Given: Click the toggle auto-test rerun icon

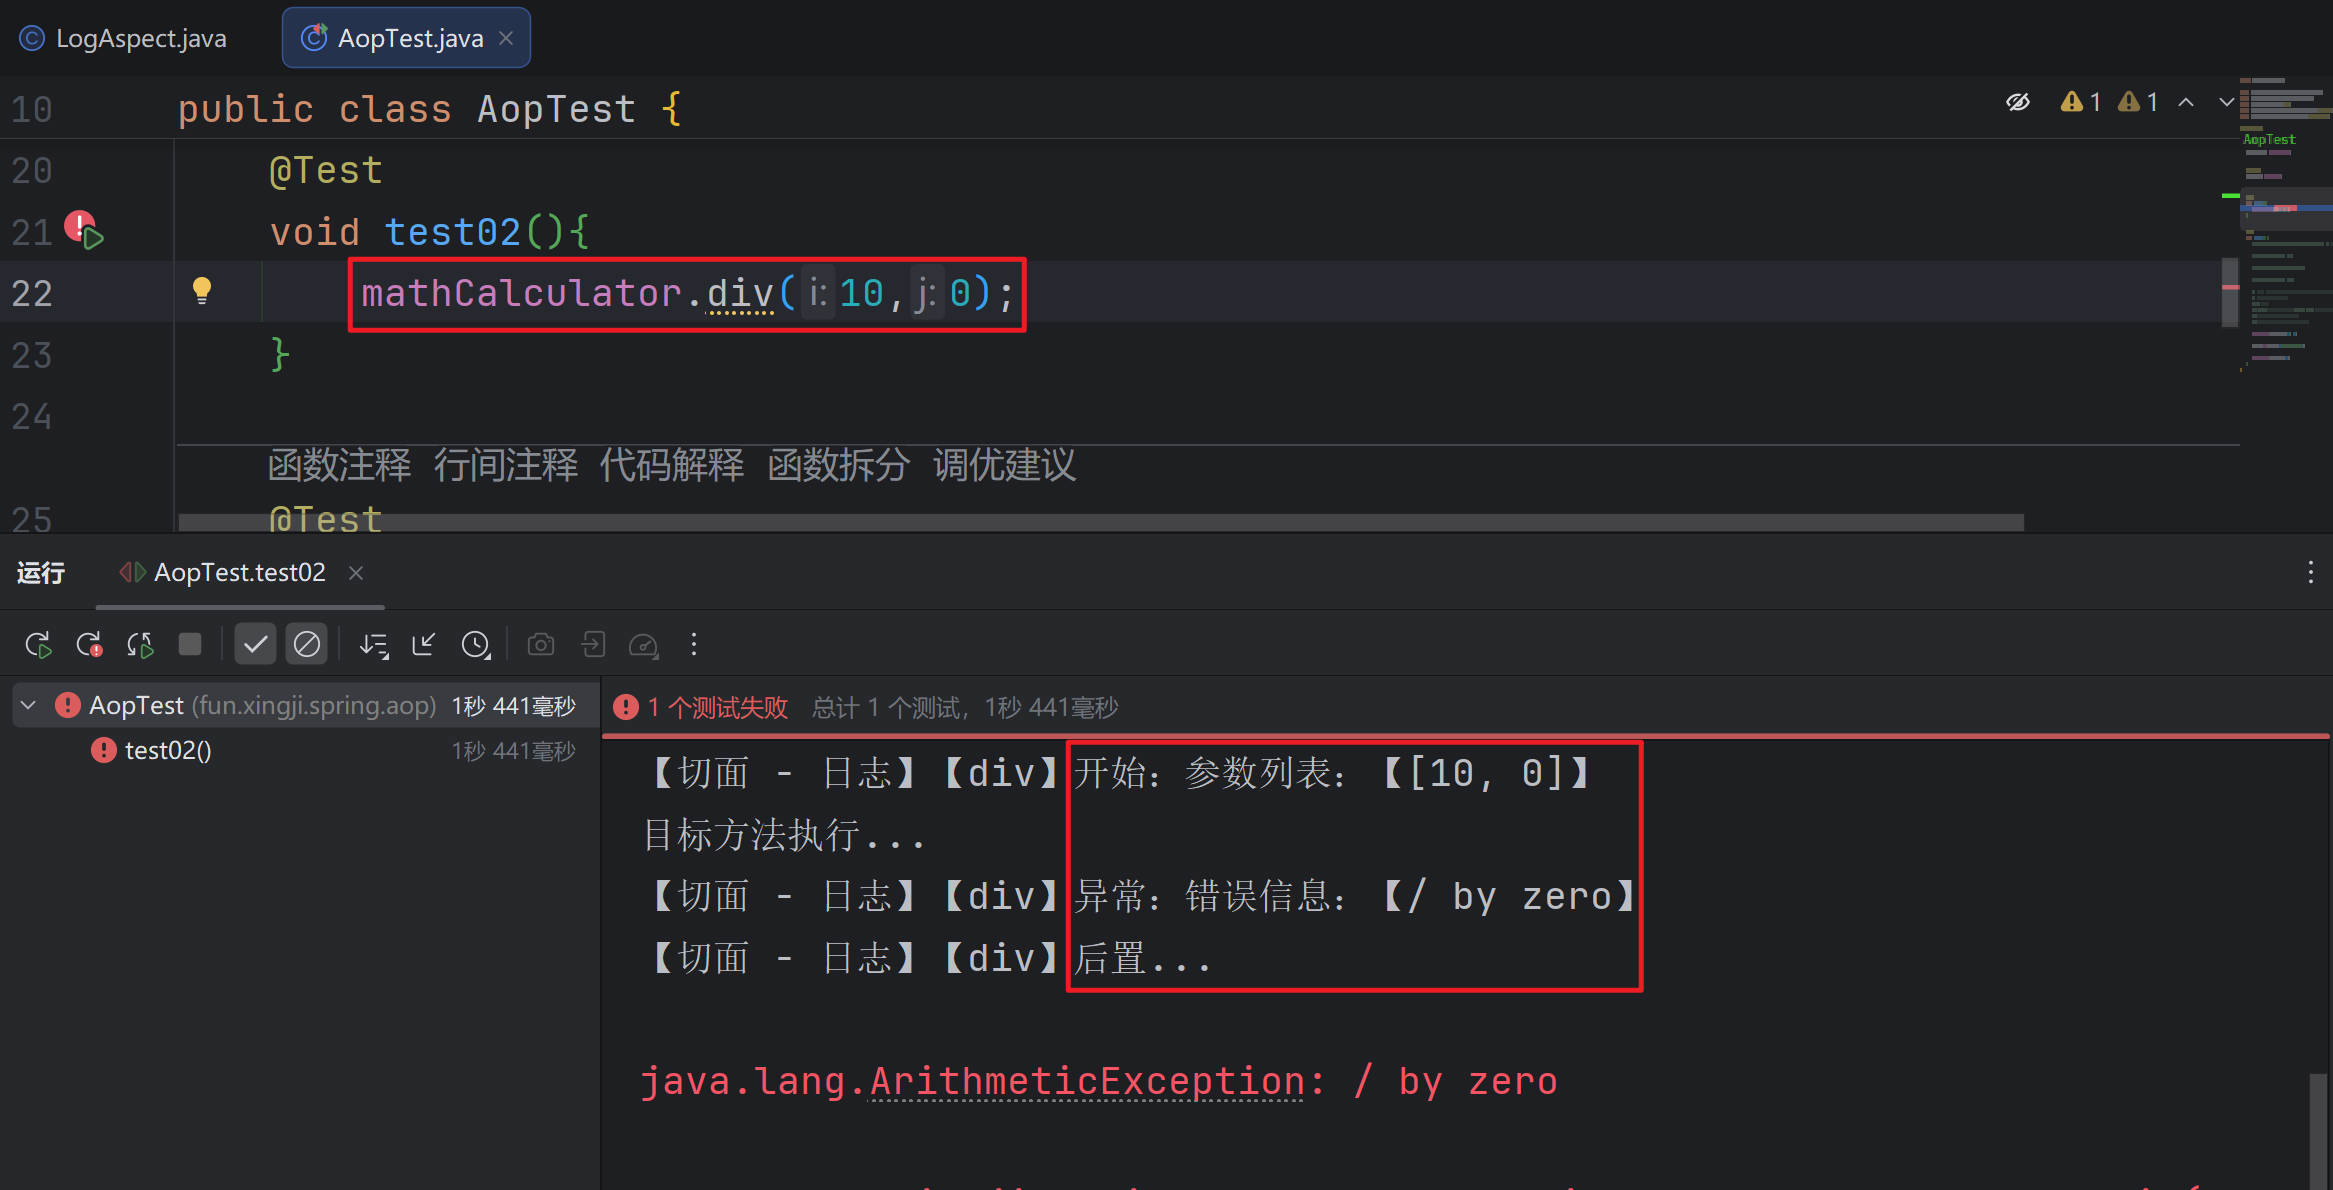Looking at the screenshot, I should click(140, 645).
